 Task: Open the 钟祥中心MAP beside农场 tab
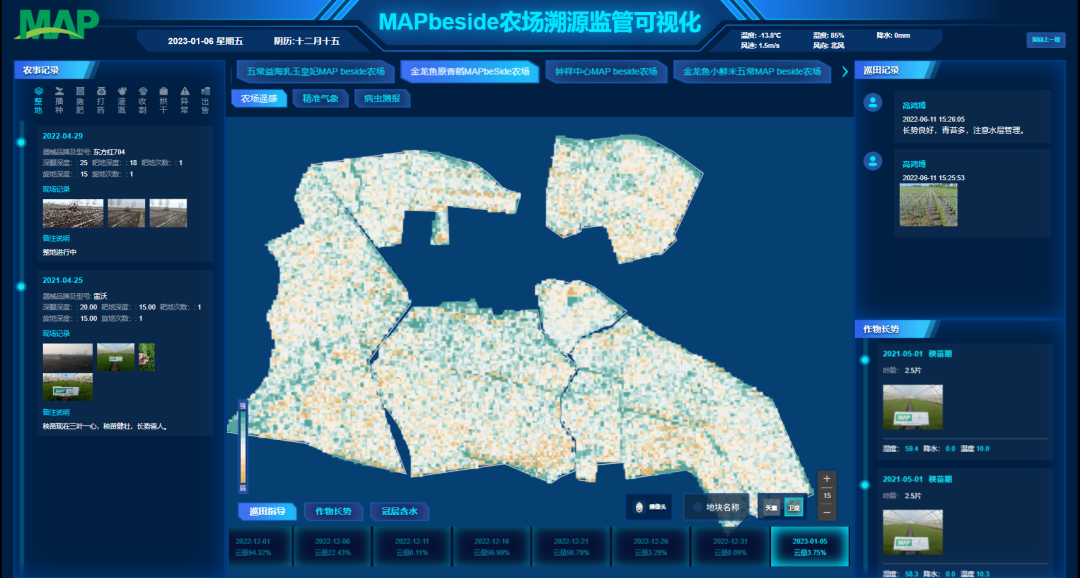tap(606, 72)
